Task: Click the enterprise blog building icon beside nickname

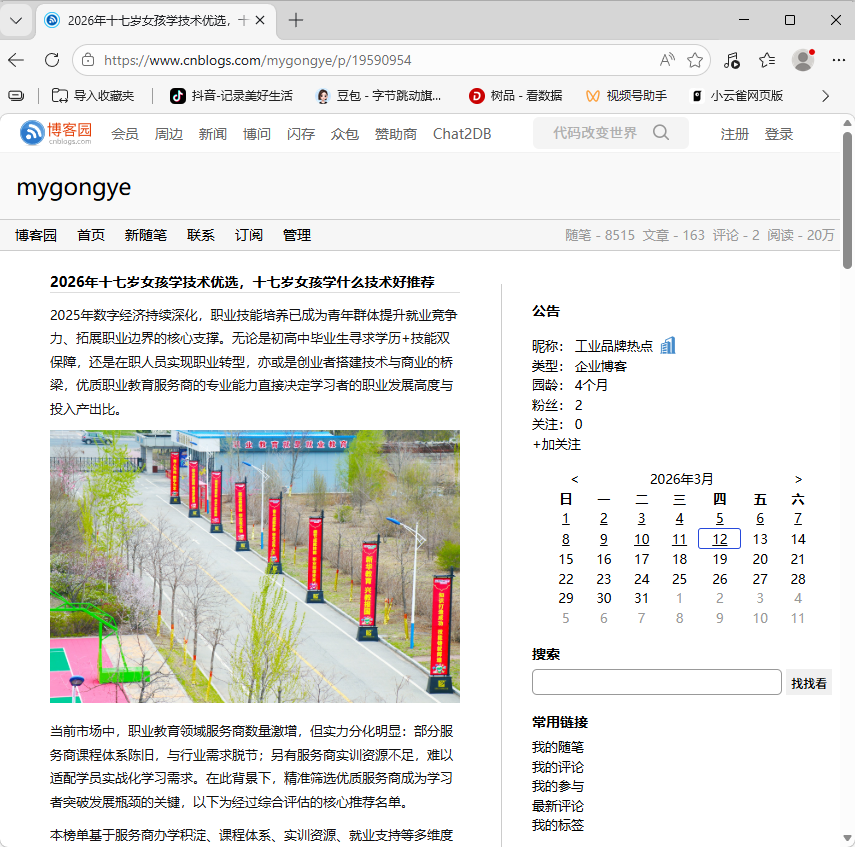Action: [x=668, y=345]
